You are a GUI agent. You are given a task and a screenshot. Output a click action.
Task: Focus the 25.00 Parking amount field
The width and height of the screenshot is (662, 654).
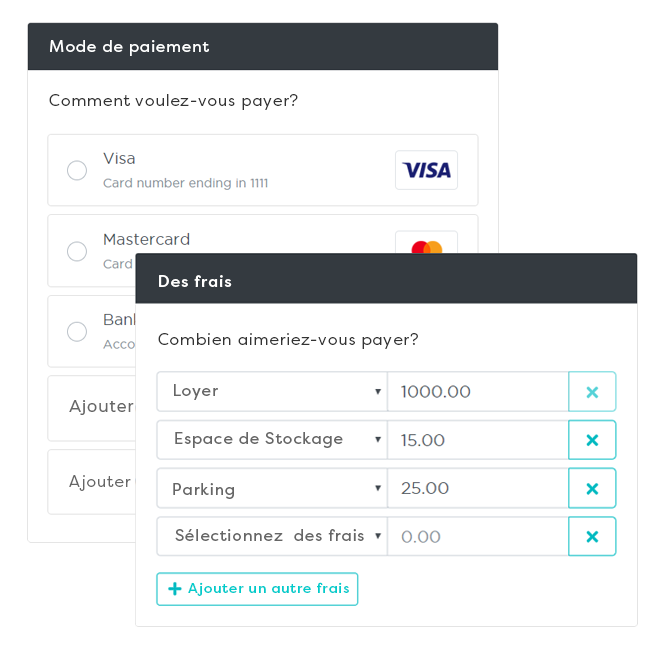[x=477, y=489]
